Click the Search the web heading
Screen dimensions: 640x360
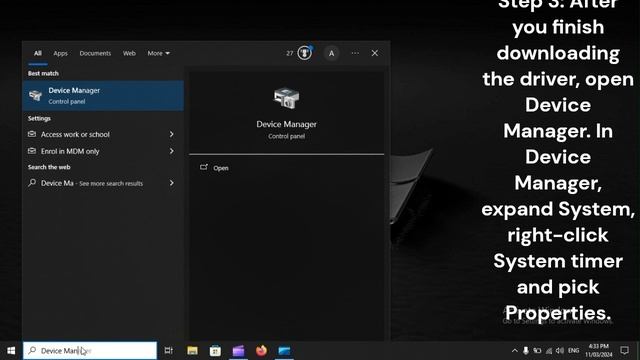[x=49, y=167]
